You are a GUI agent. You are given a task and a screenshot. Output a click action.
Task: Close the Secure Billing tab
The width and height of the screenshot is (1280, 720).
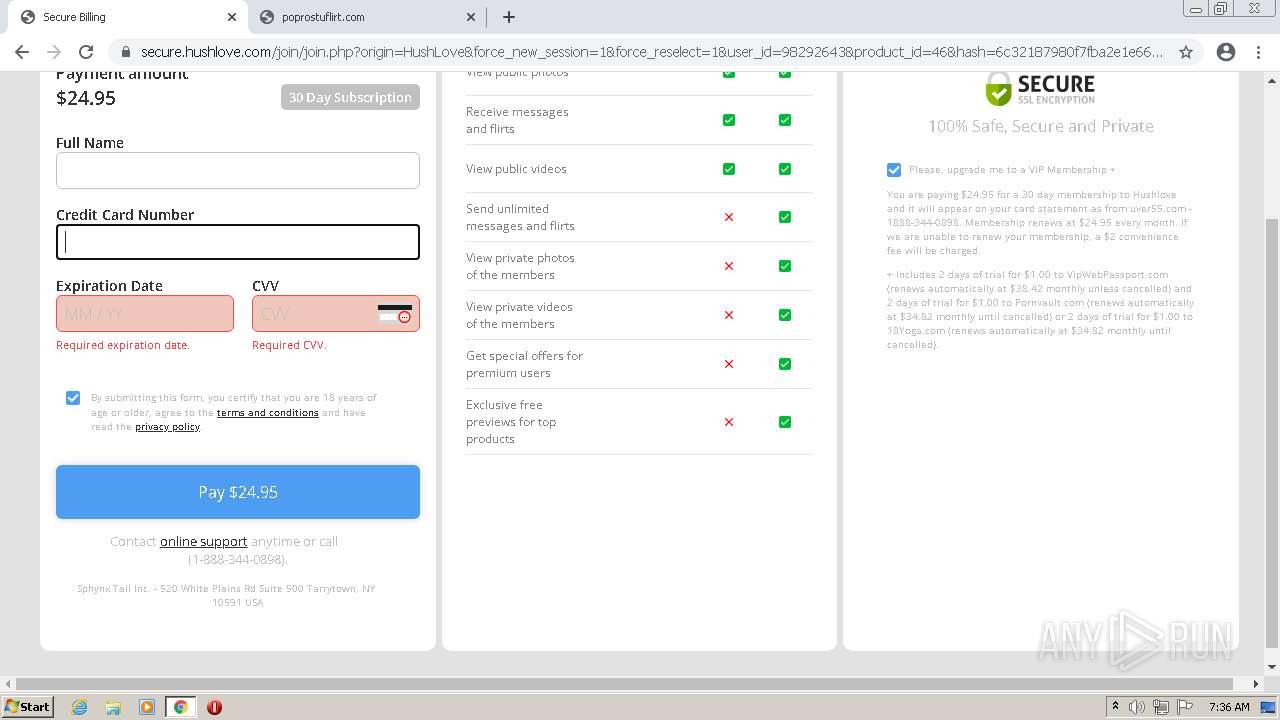pyautogui.click(x=232, y=17)
